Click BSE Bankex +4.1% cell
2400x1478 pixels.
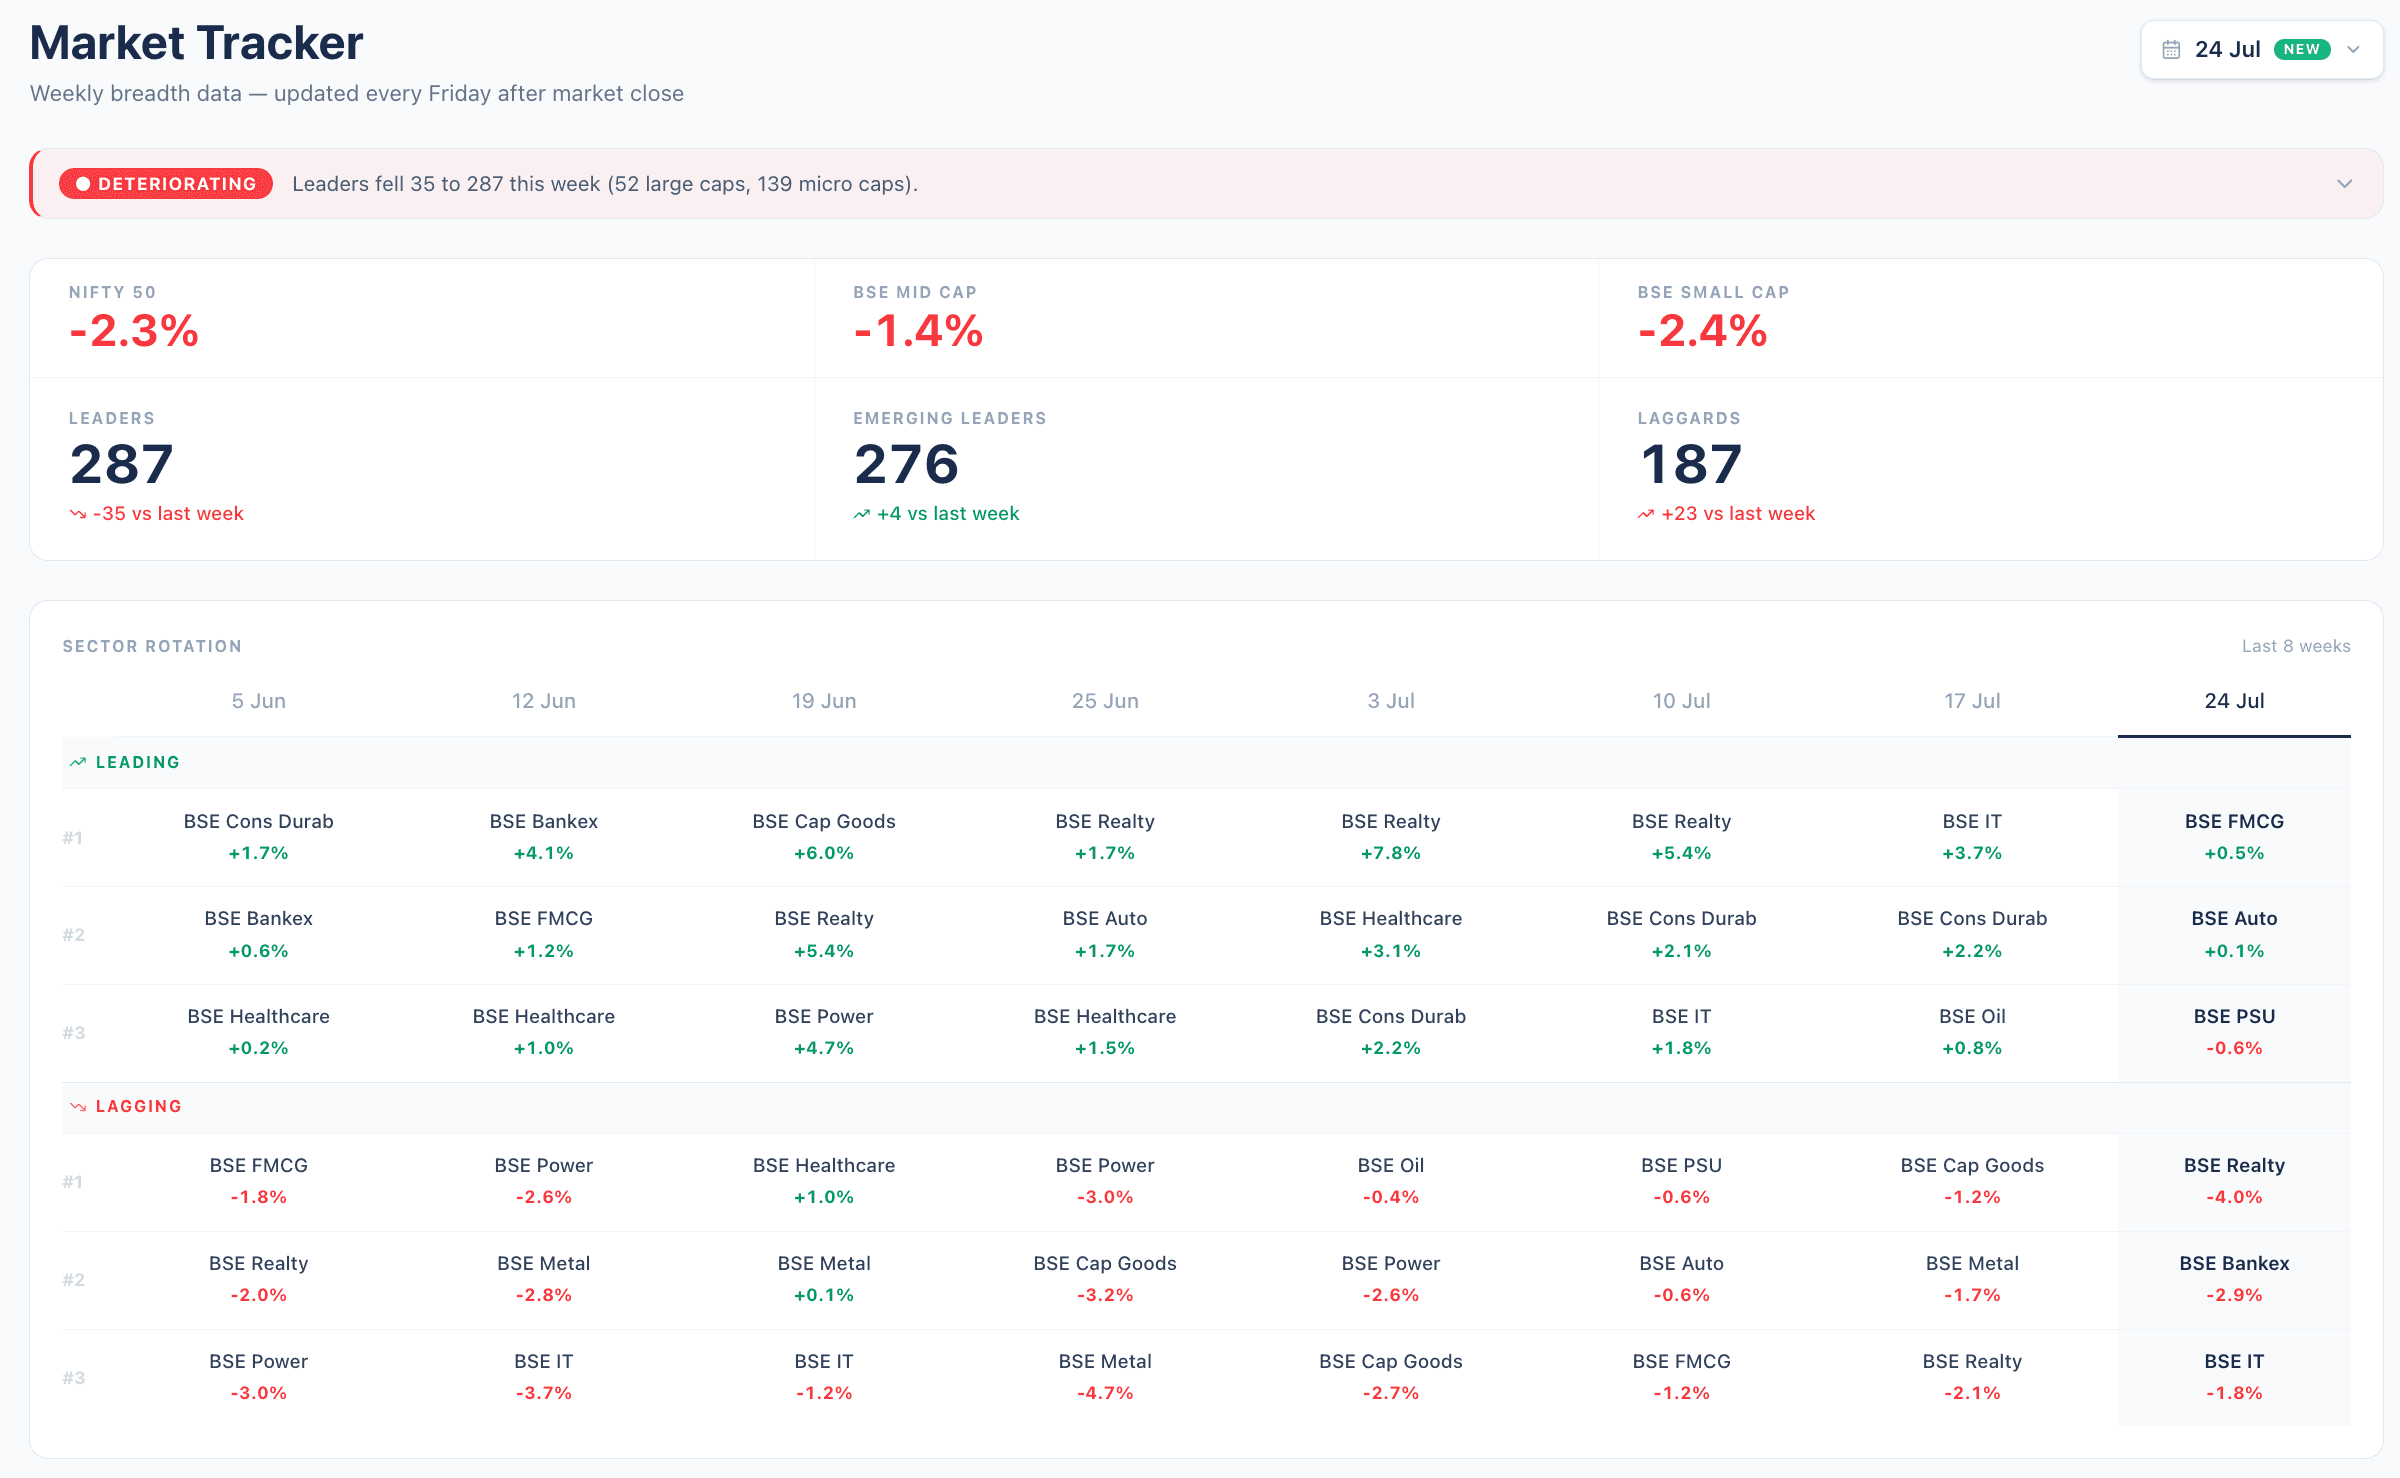click(544, 837)
